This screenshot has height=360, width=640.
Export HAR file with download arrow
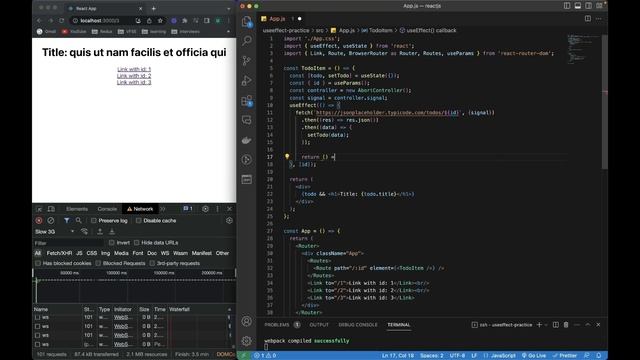pos(112,231)
